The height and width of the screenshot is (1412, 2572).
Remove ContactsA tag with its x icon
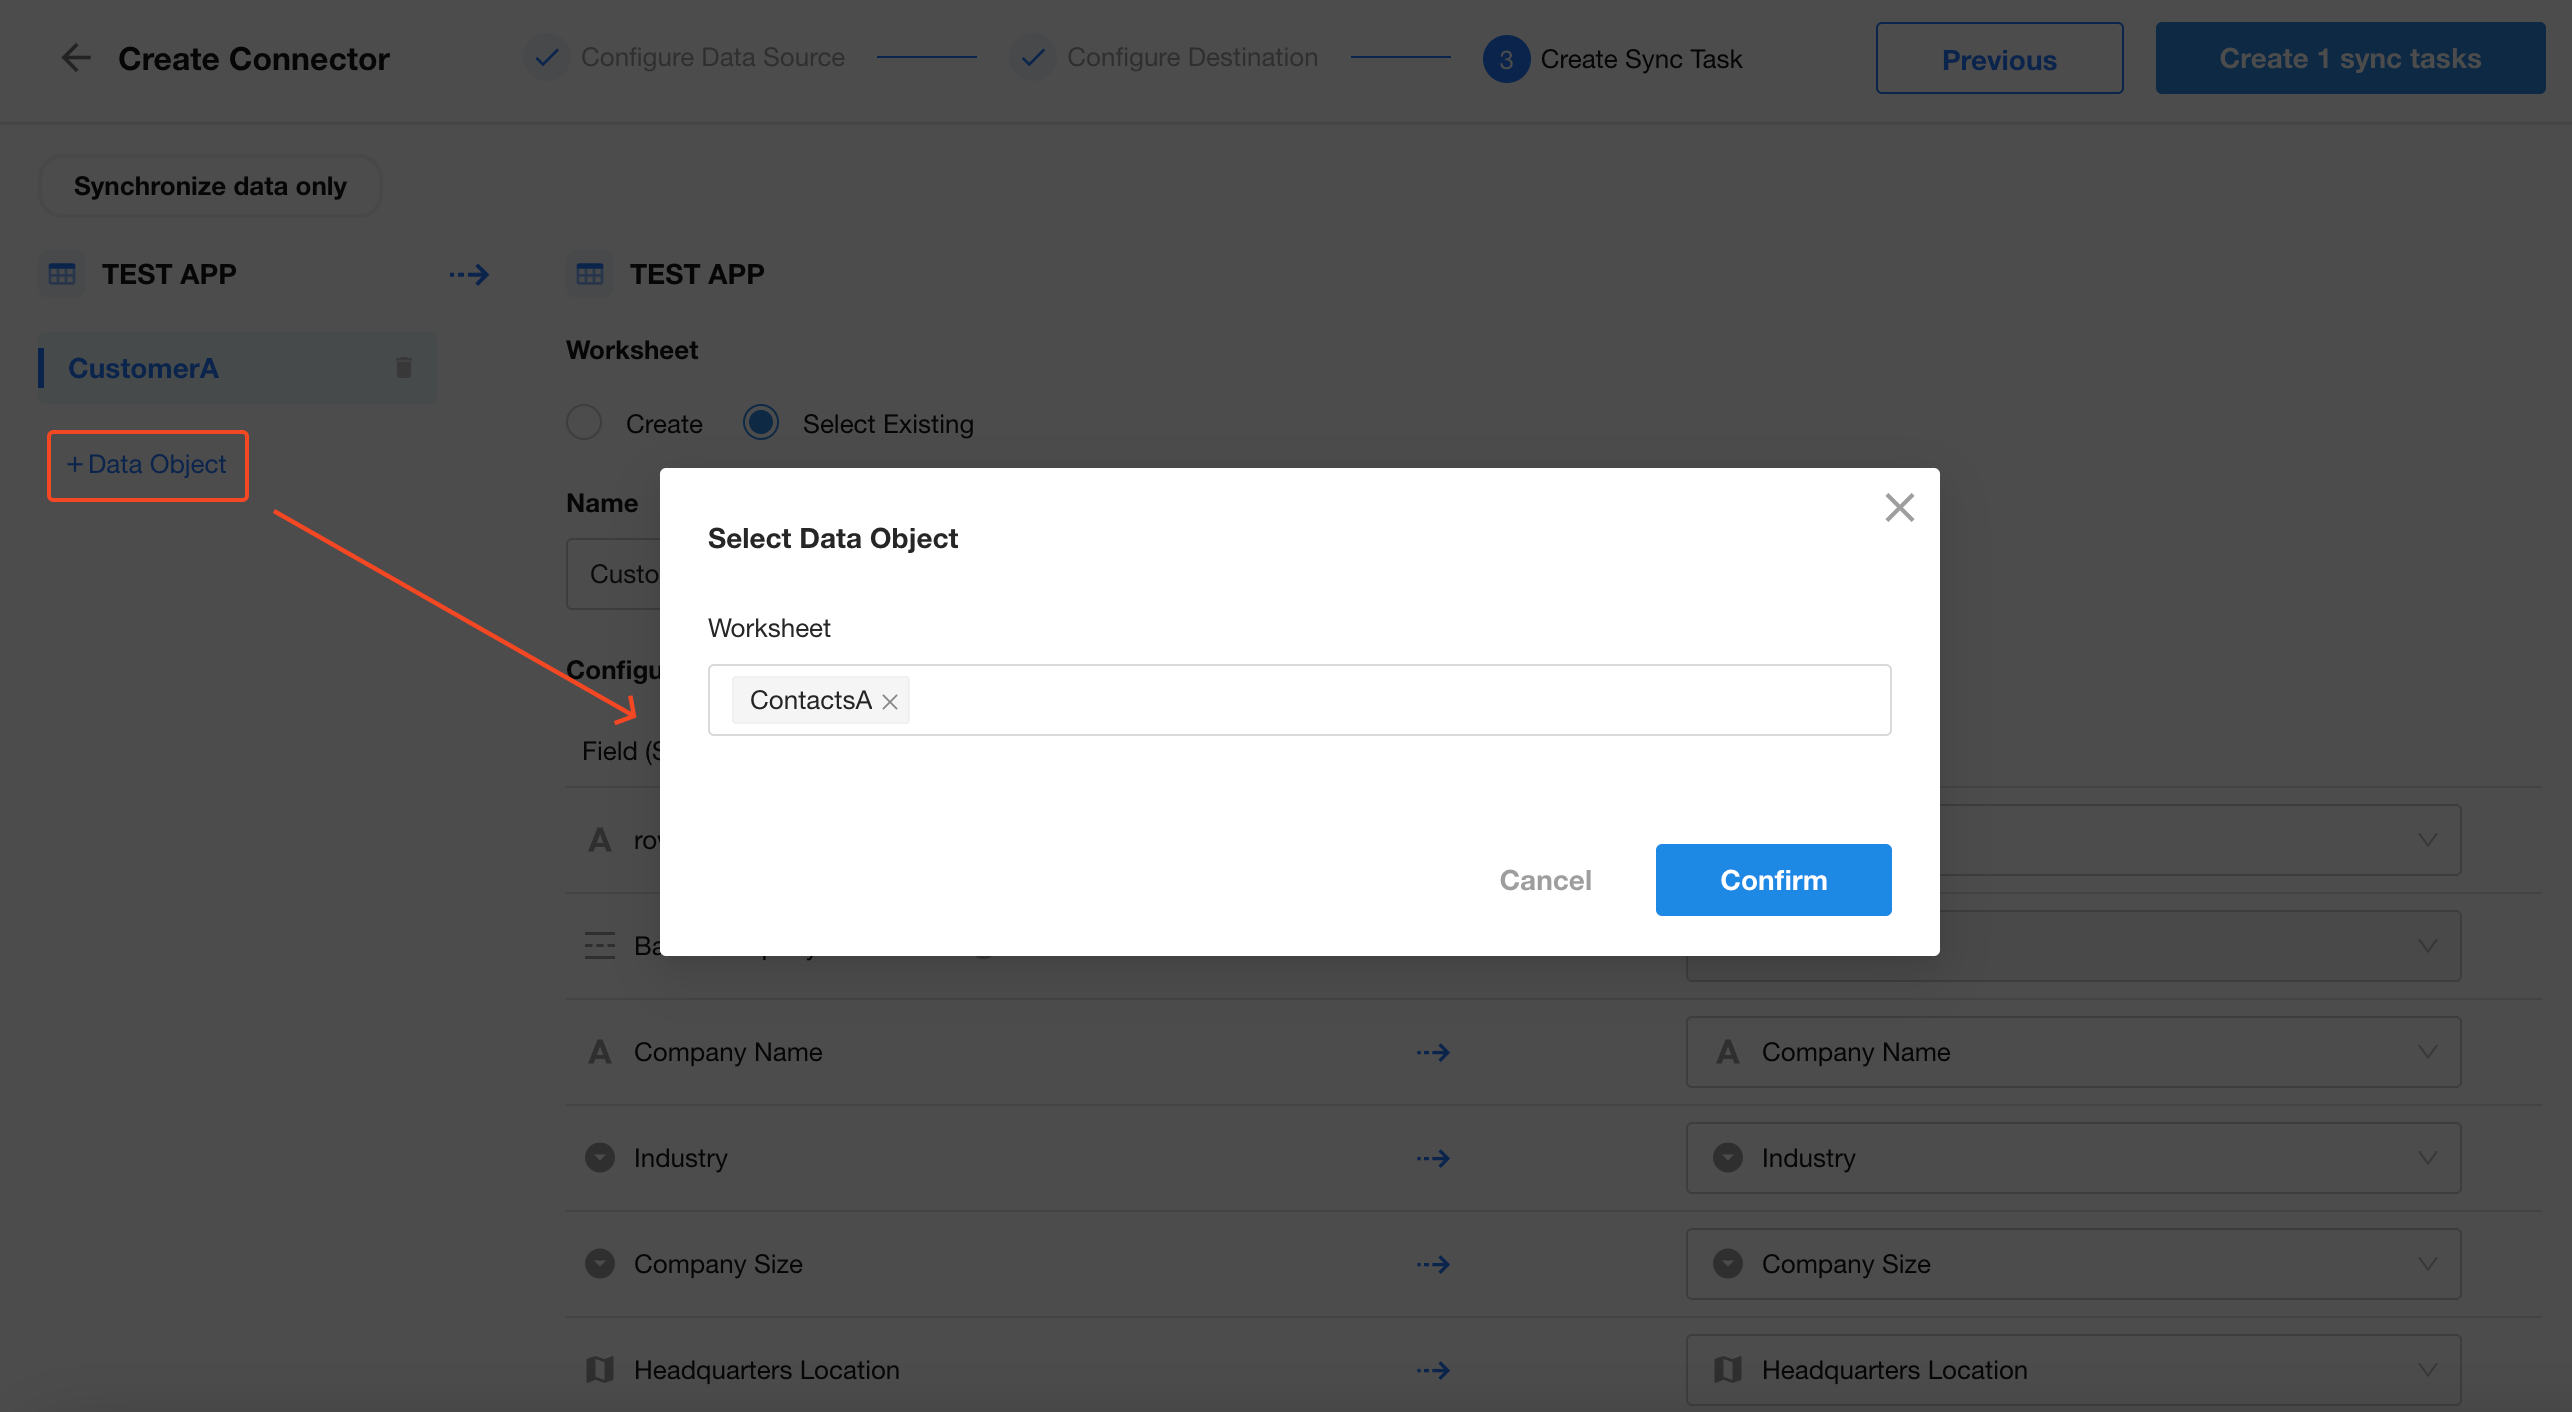pos(890,702)
